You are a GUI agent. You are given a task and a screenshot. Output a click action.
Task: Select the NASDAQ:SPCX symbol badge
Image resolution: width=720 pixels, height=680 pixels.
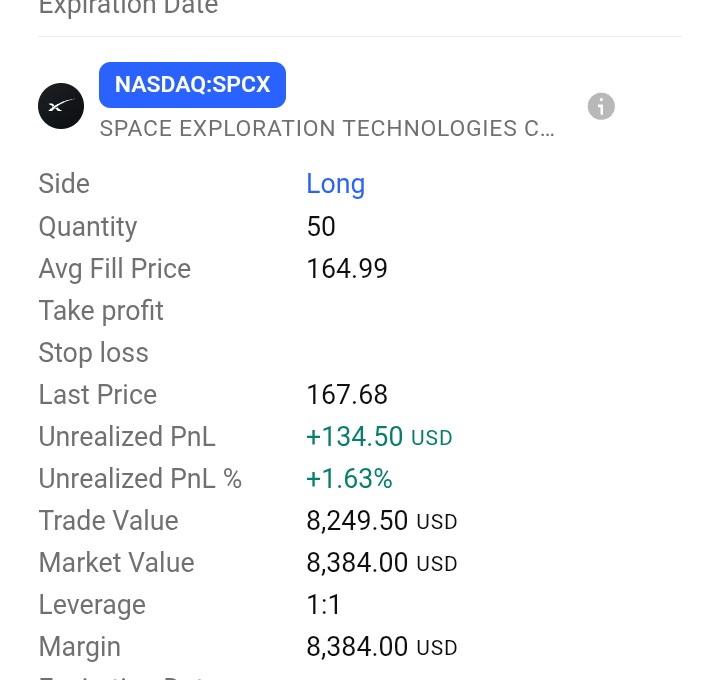tap(192, 85)
